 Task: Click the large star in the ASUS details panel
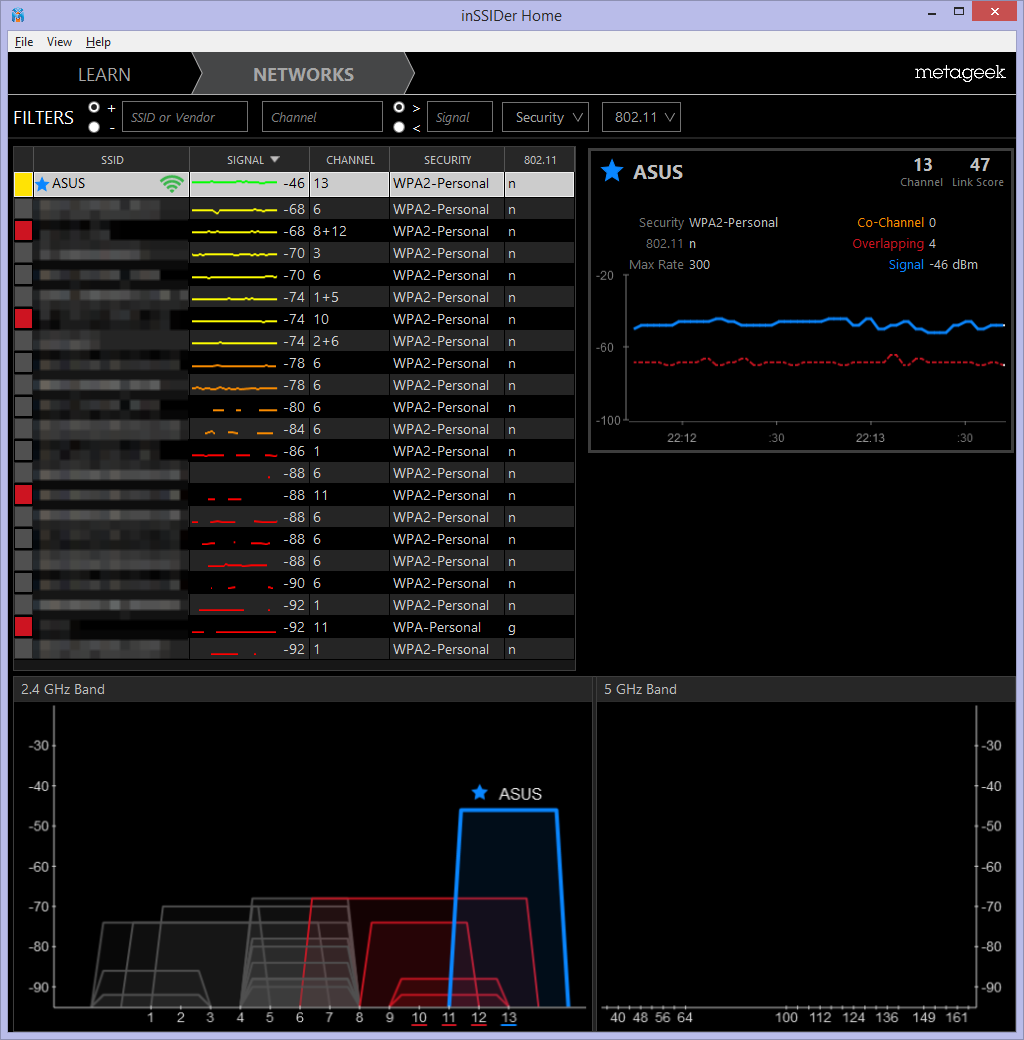coord(611,171)
